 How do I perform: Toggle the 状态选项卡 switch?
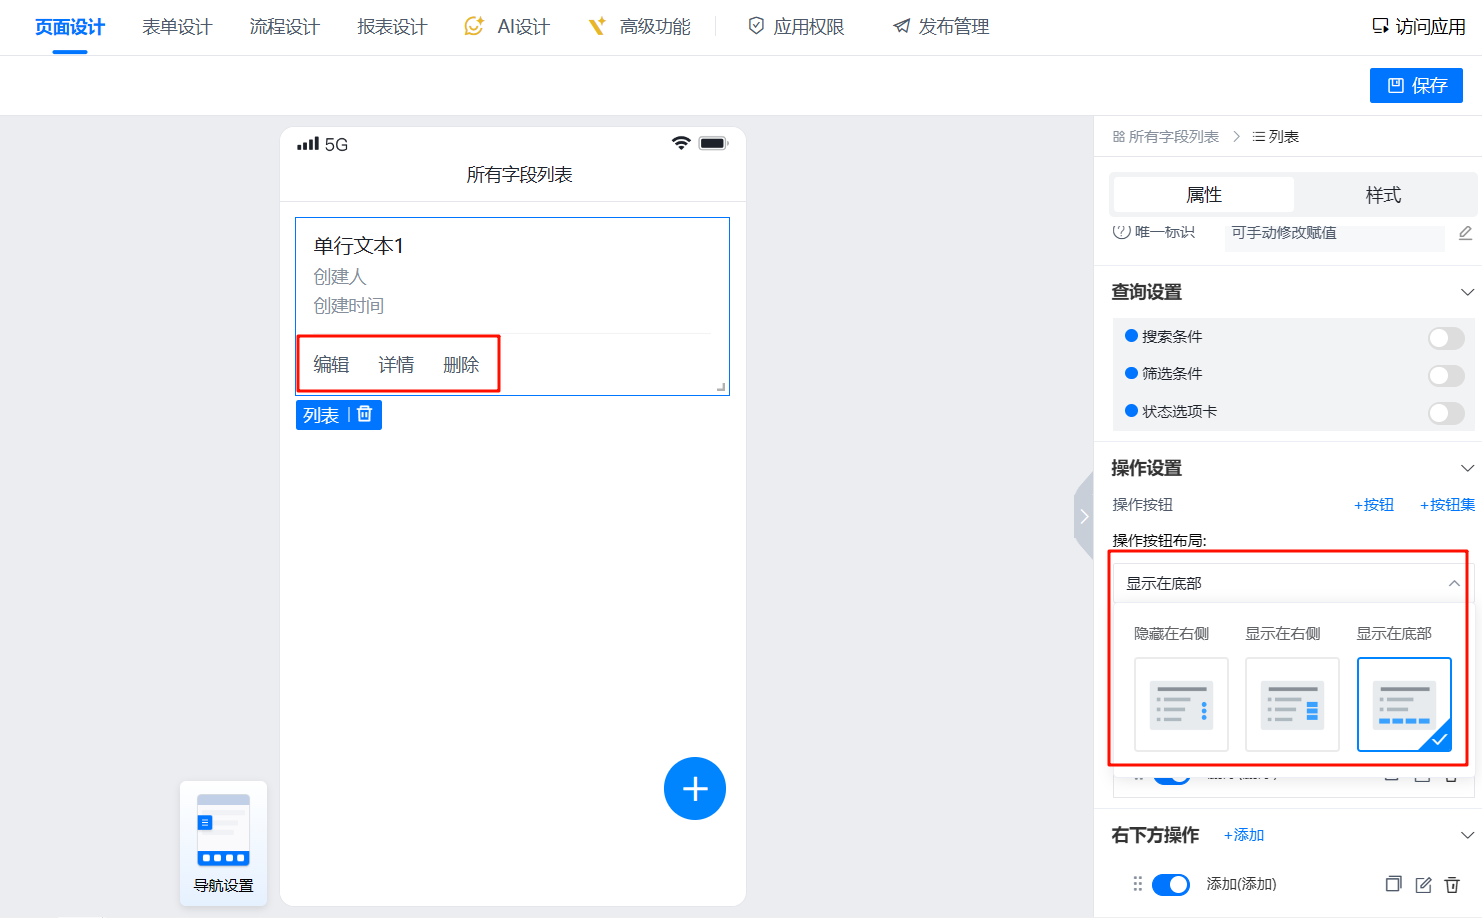[1445, 413]
